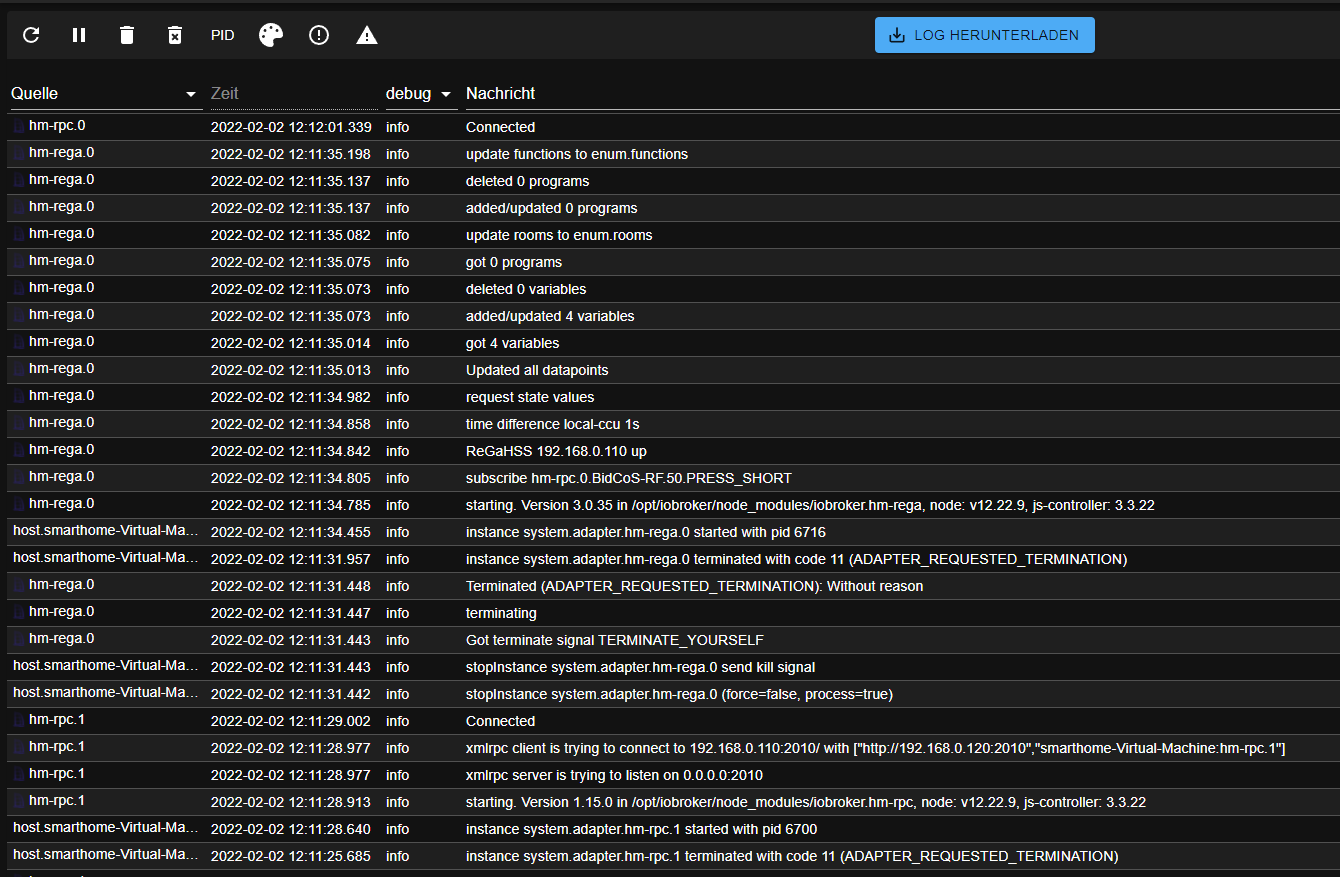Click hm-rega starting Version 3.0.35 message
The image size is (1340, 877).
click(810, 505)
